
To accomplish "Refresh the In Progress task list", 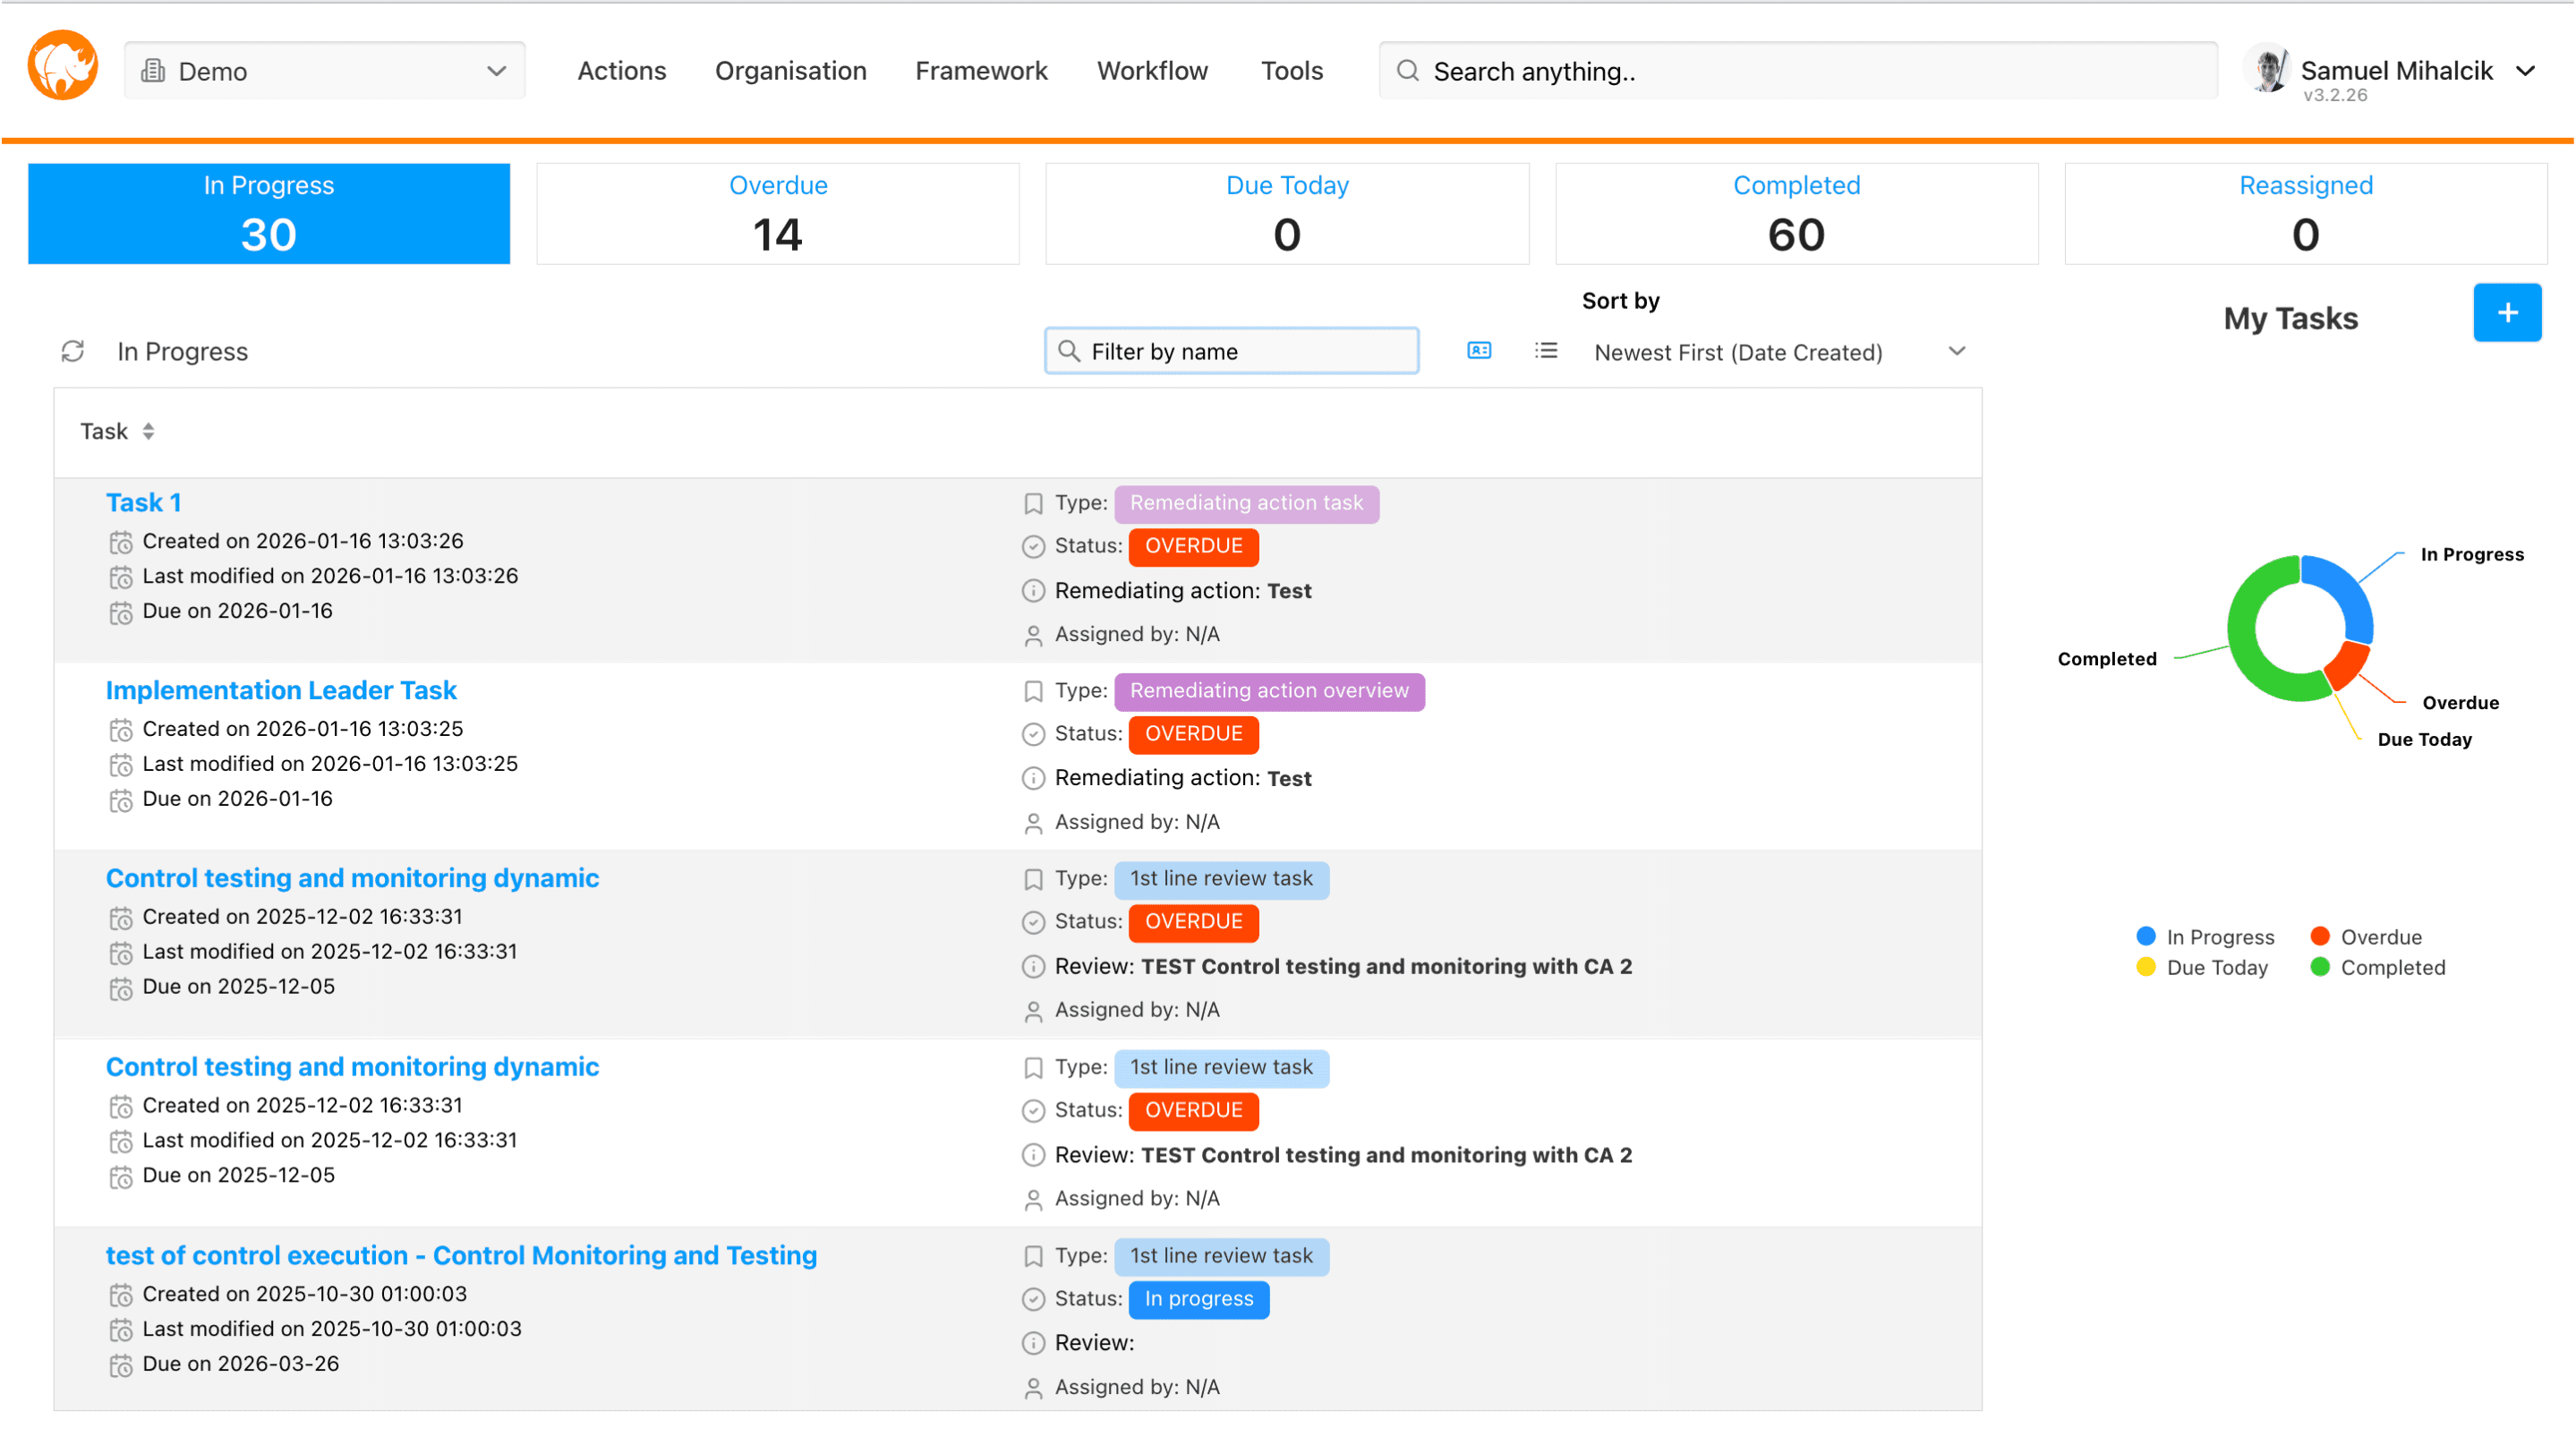I will (x=73, y=351).
